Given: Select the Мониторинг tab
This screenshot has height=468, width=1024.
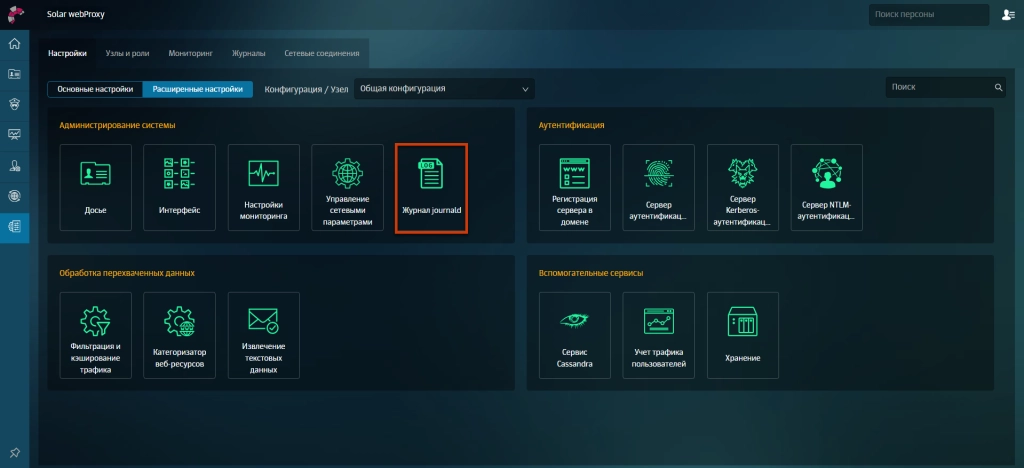Looking at the screenshot, I should click(x=191, y=54).
